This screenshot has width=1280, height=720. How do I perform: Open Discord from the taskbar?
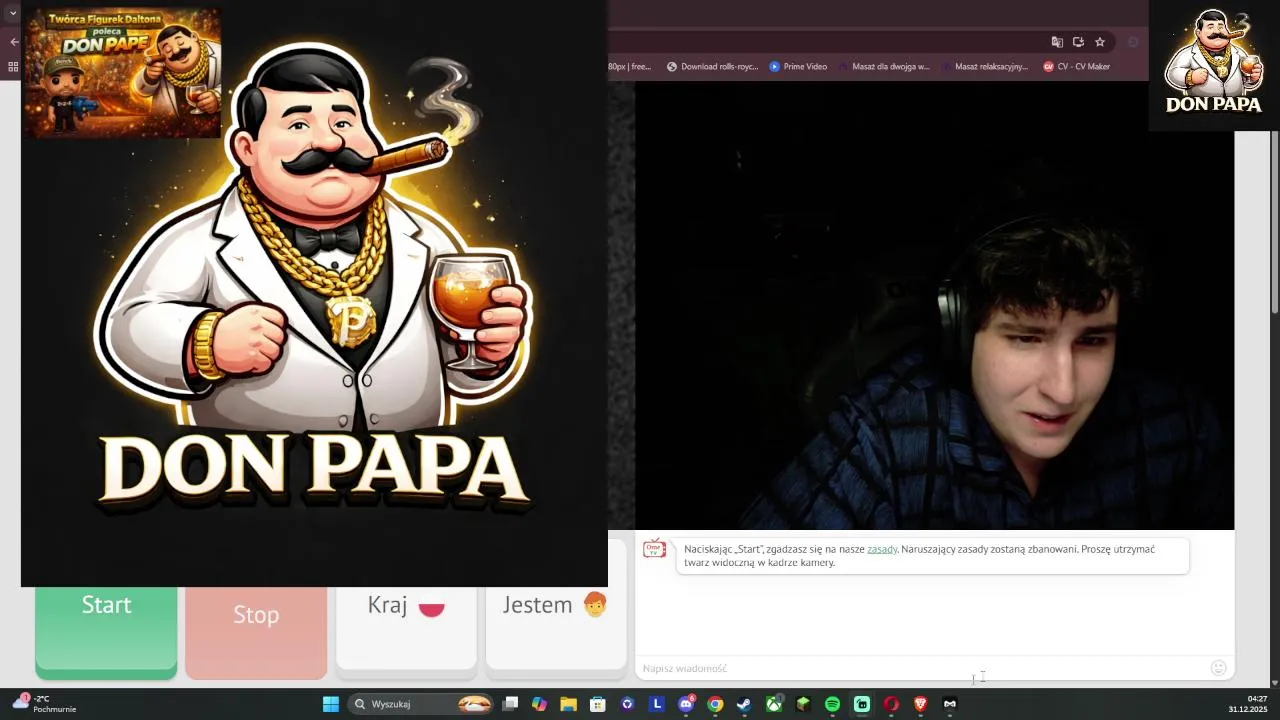[686, 704]
